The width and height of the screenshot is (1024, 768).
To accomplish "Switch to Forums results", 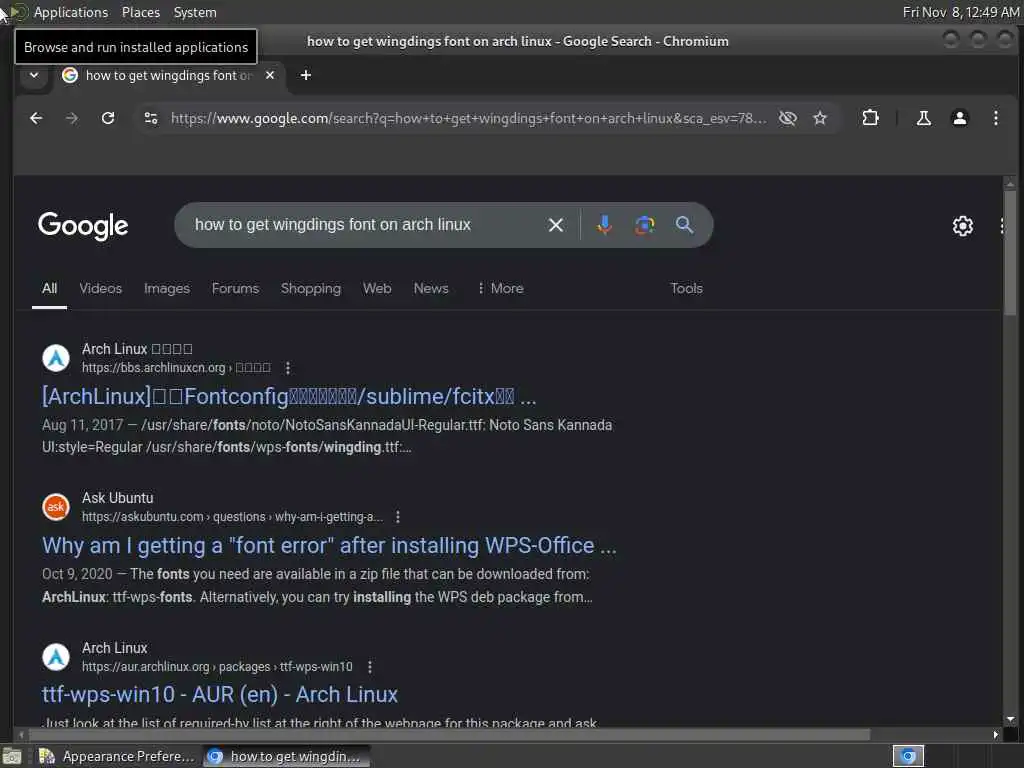I will [x=235, y=289].
